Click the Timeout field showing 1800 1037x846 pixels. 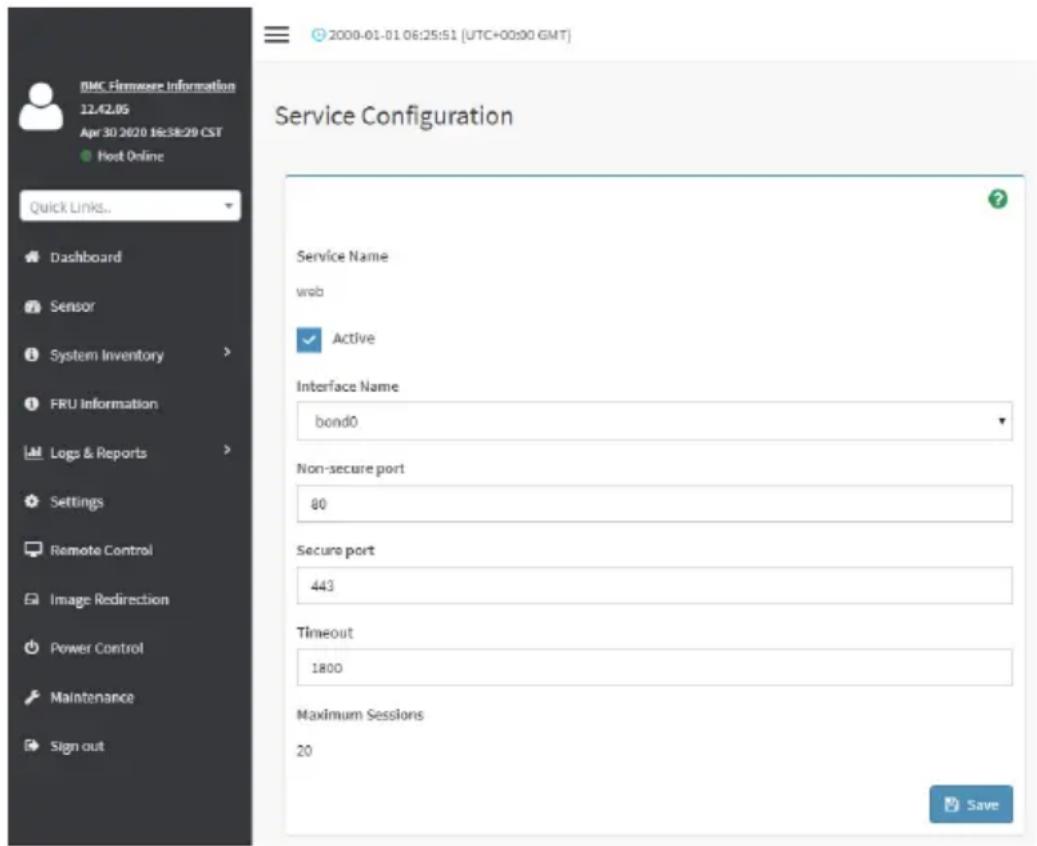[654, 667]
